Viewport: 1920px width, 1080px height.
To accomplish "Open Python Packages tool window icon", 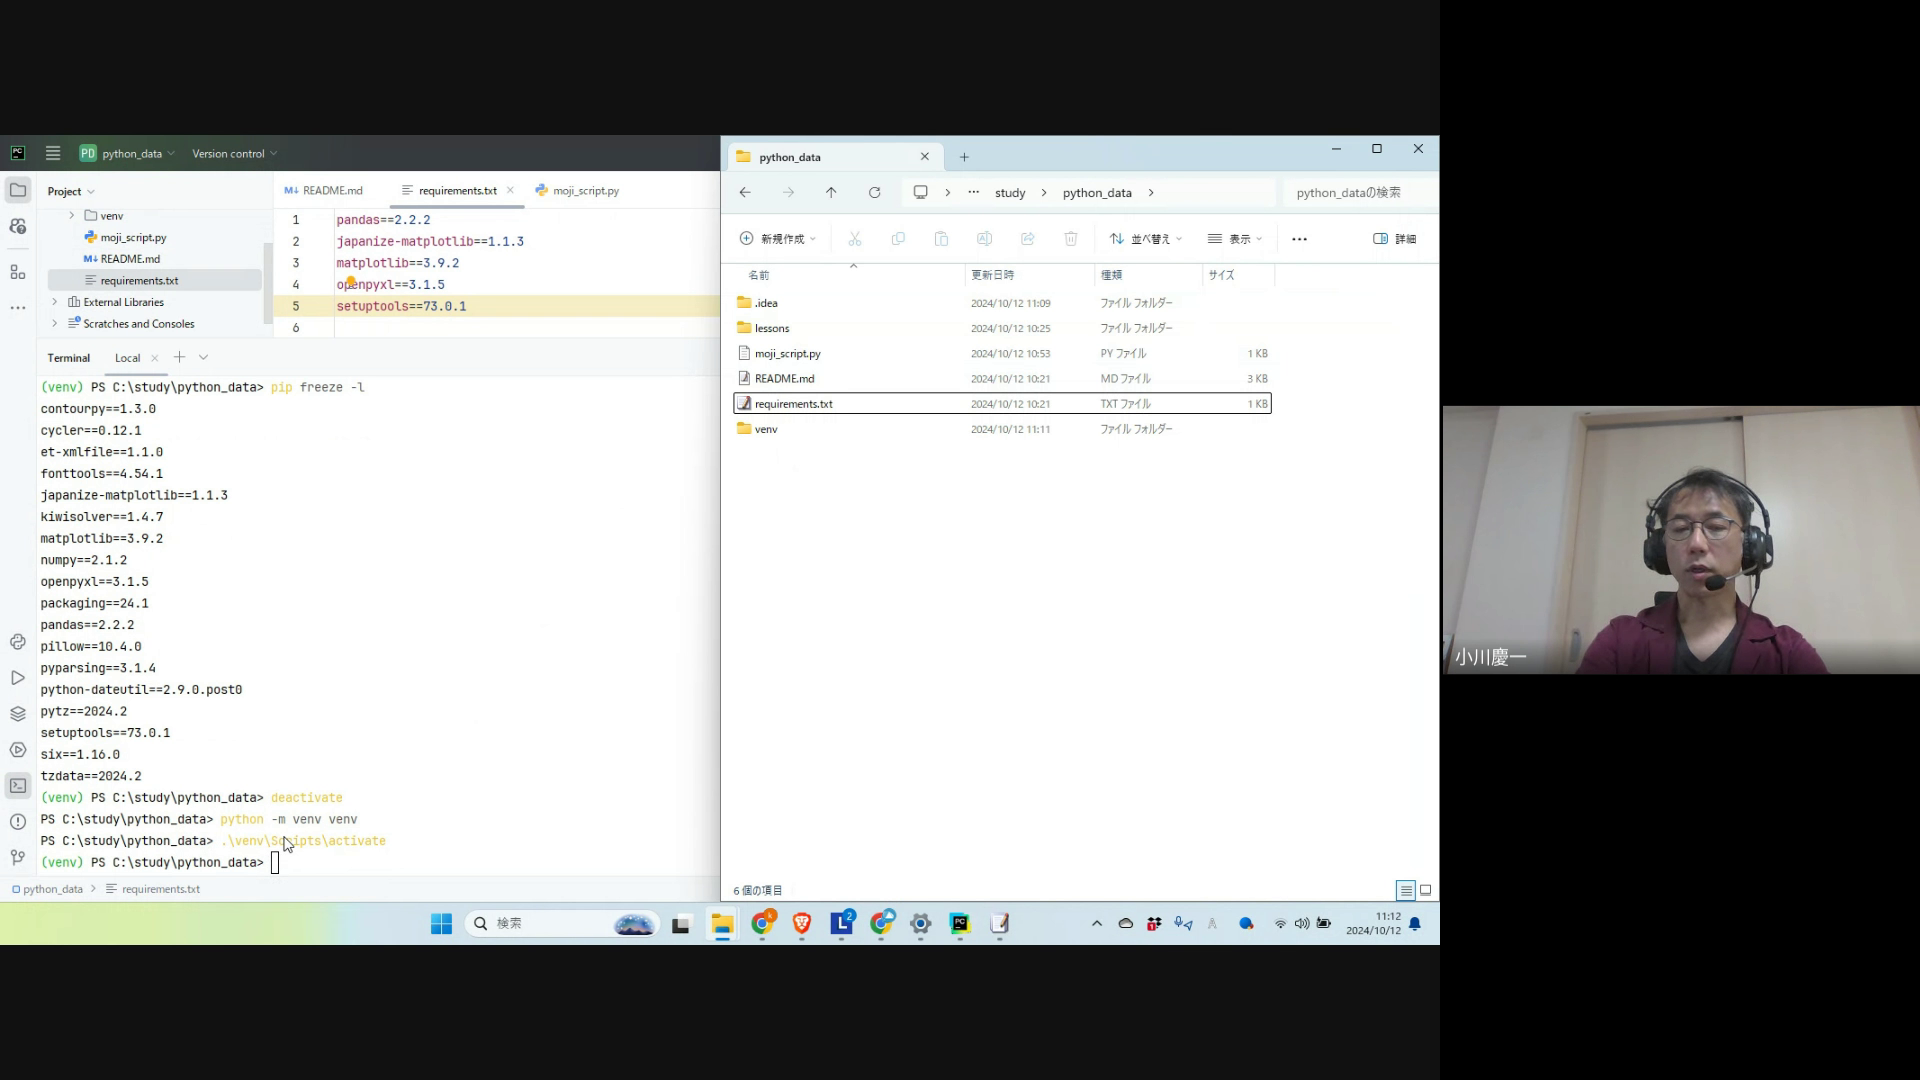I will coord(18,714).
